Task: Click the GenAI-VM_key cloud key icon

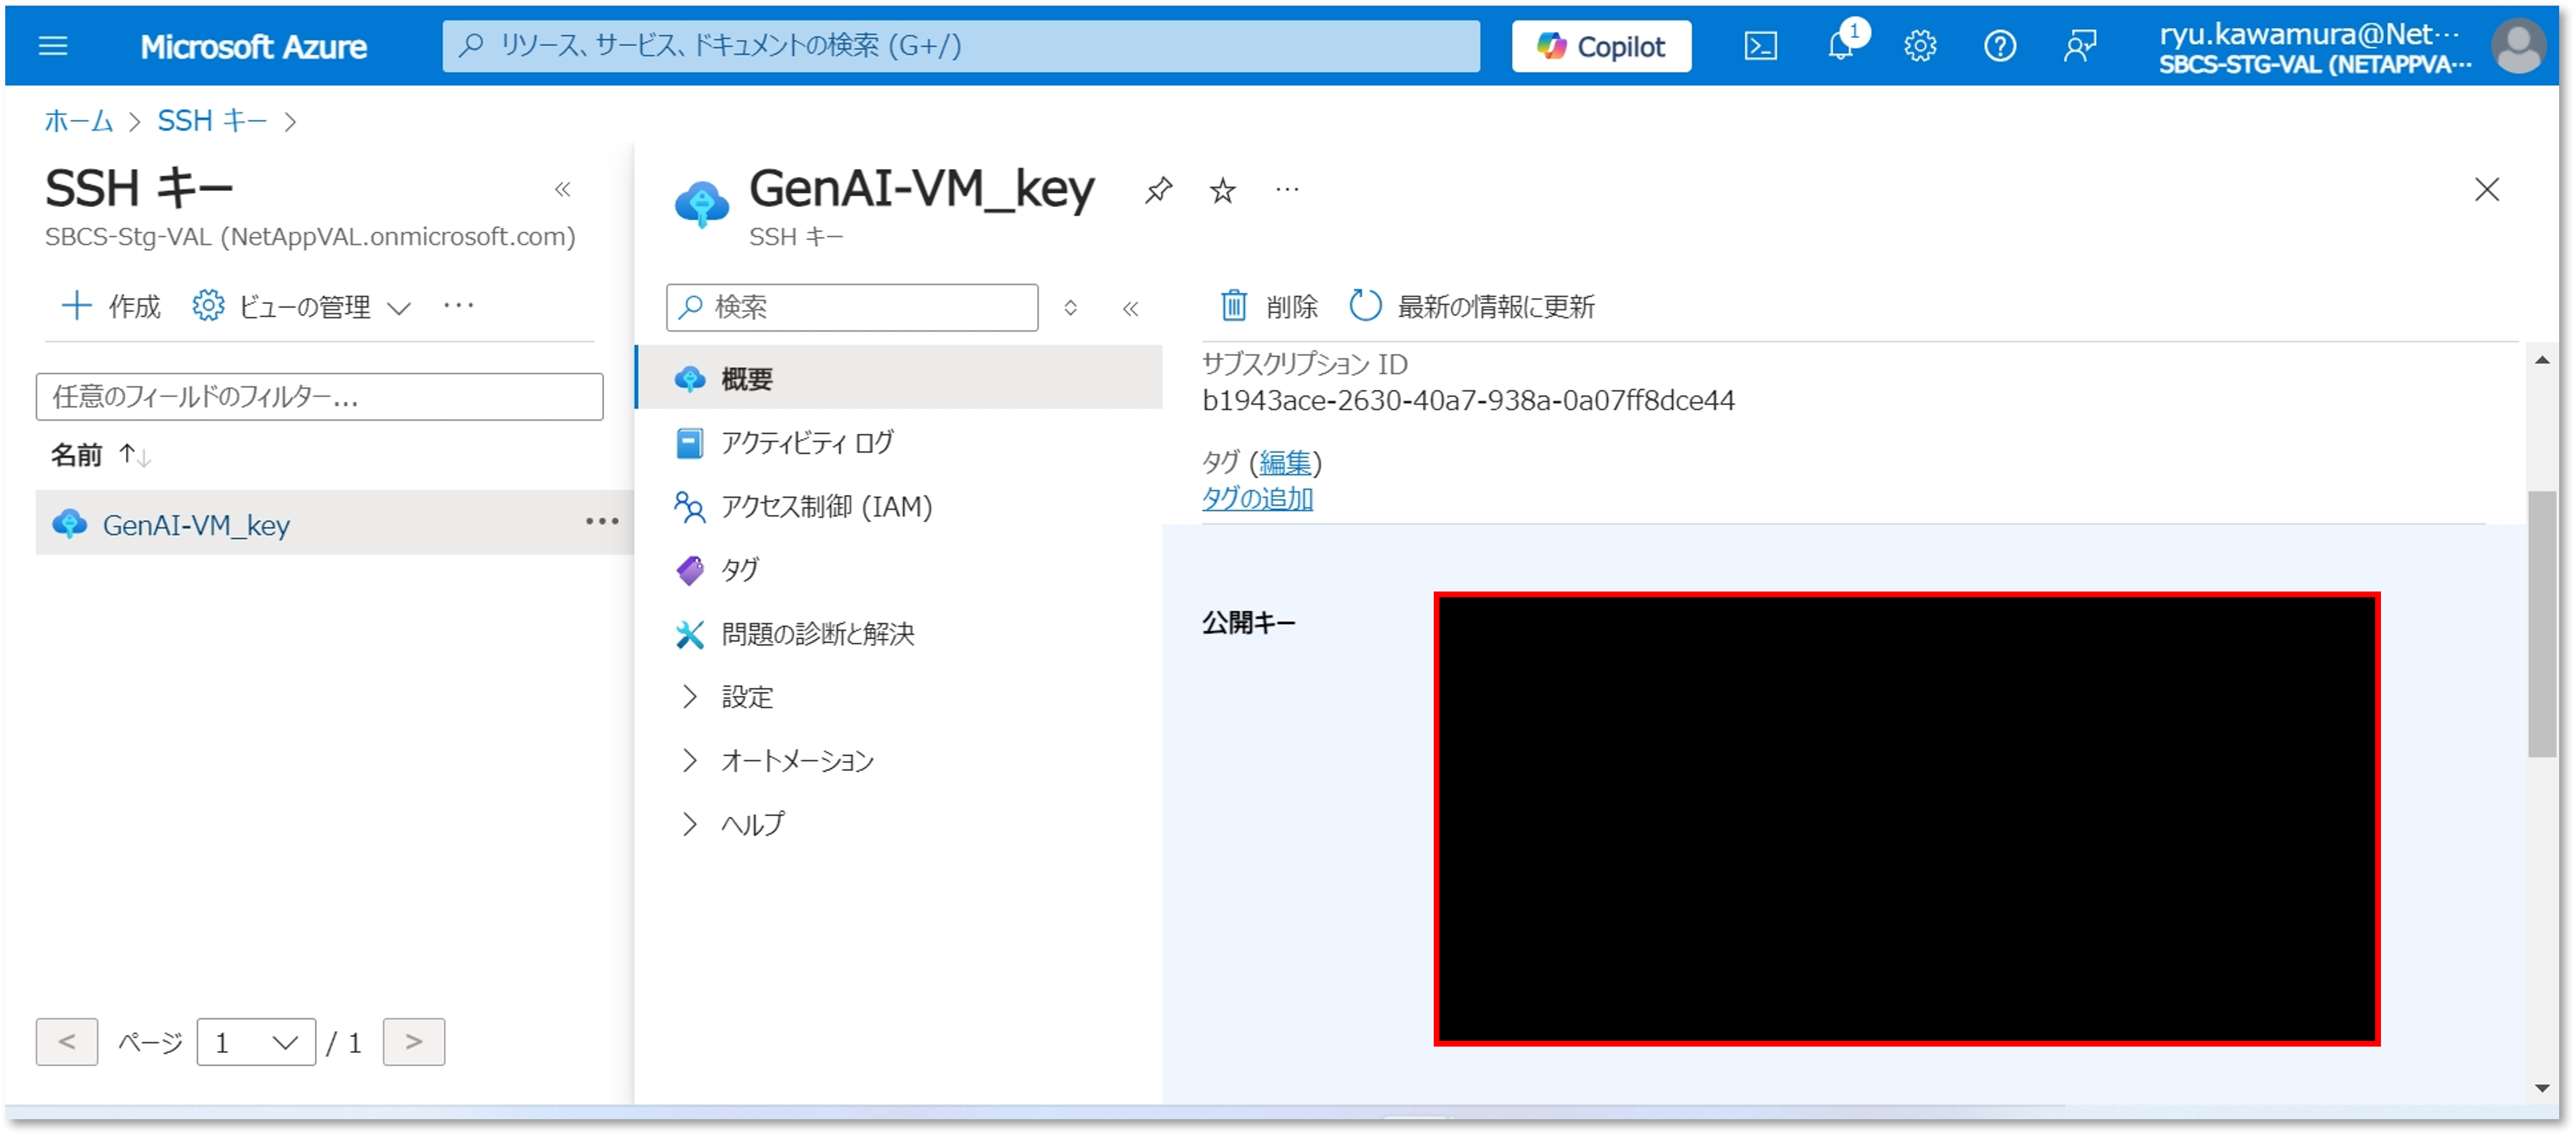Action: (x=702, y=204)
